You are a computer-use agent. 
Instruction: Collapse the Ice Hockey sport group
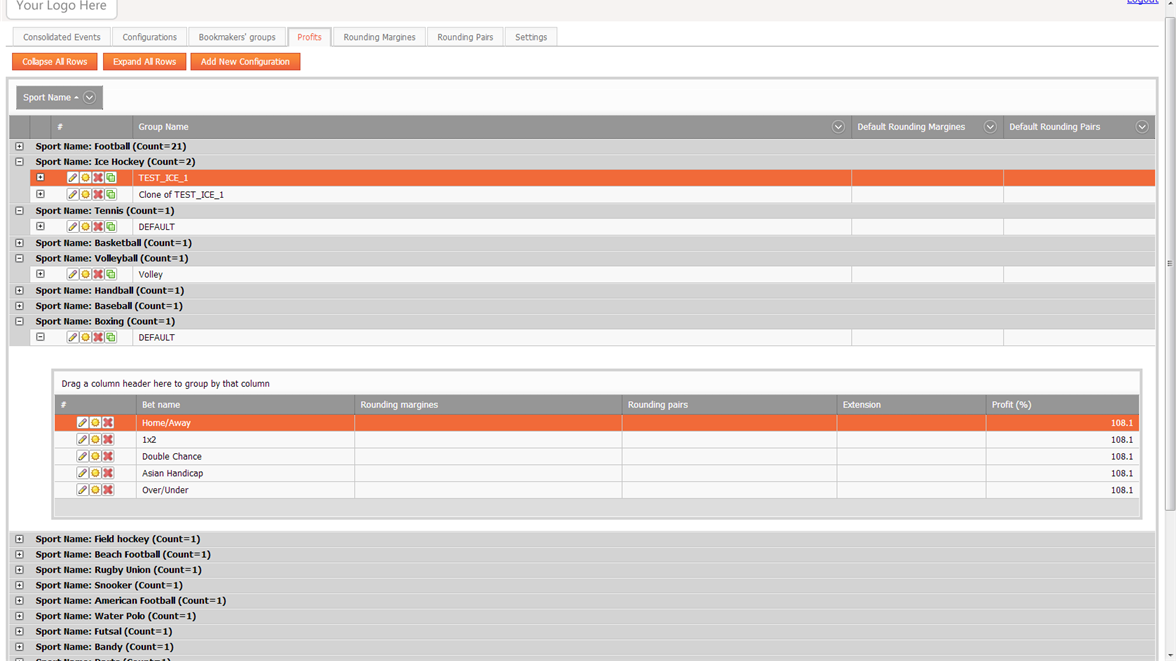point(19,162)
